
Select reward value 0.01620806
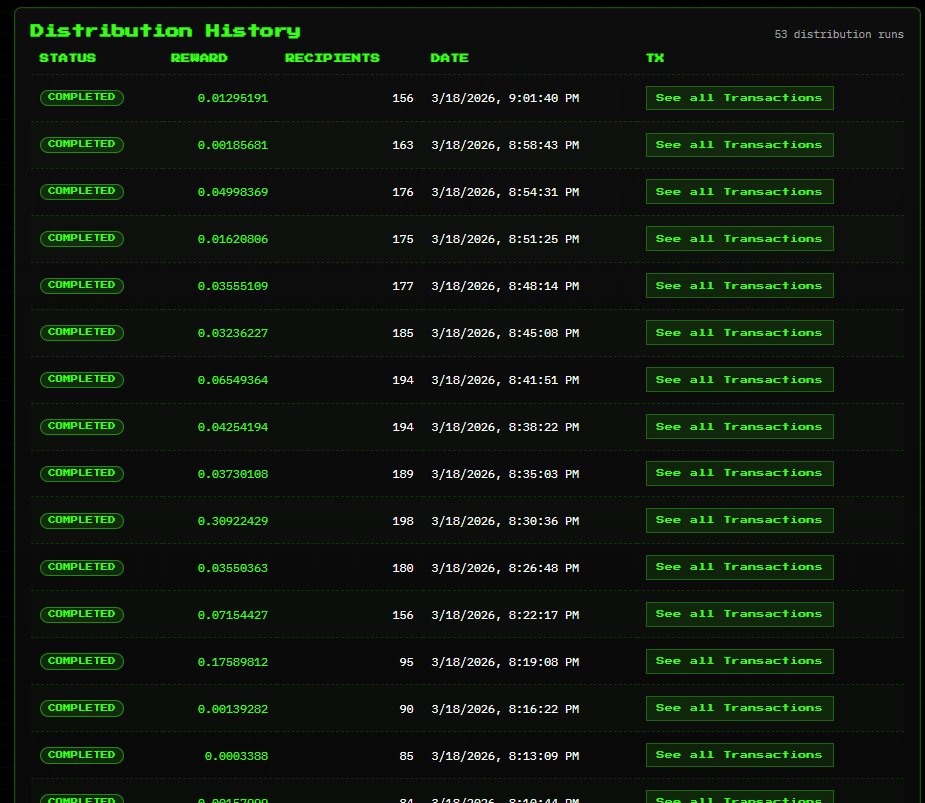[x=233, y=239]
